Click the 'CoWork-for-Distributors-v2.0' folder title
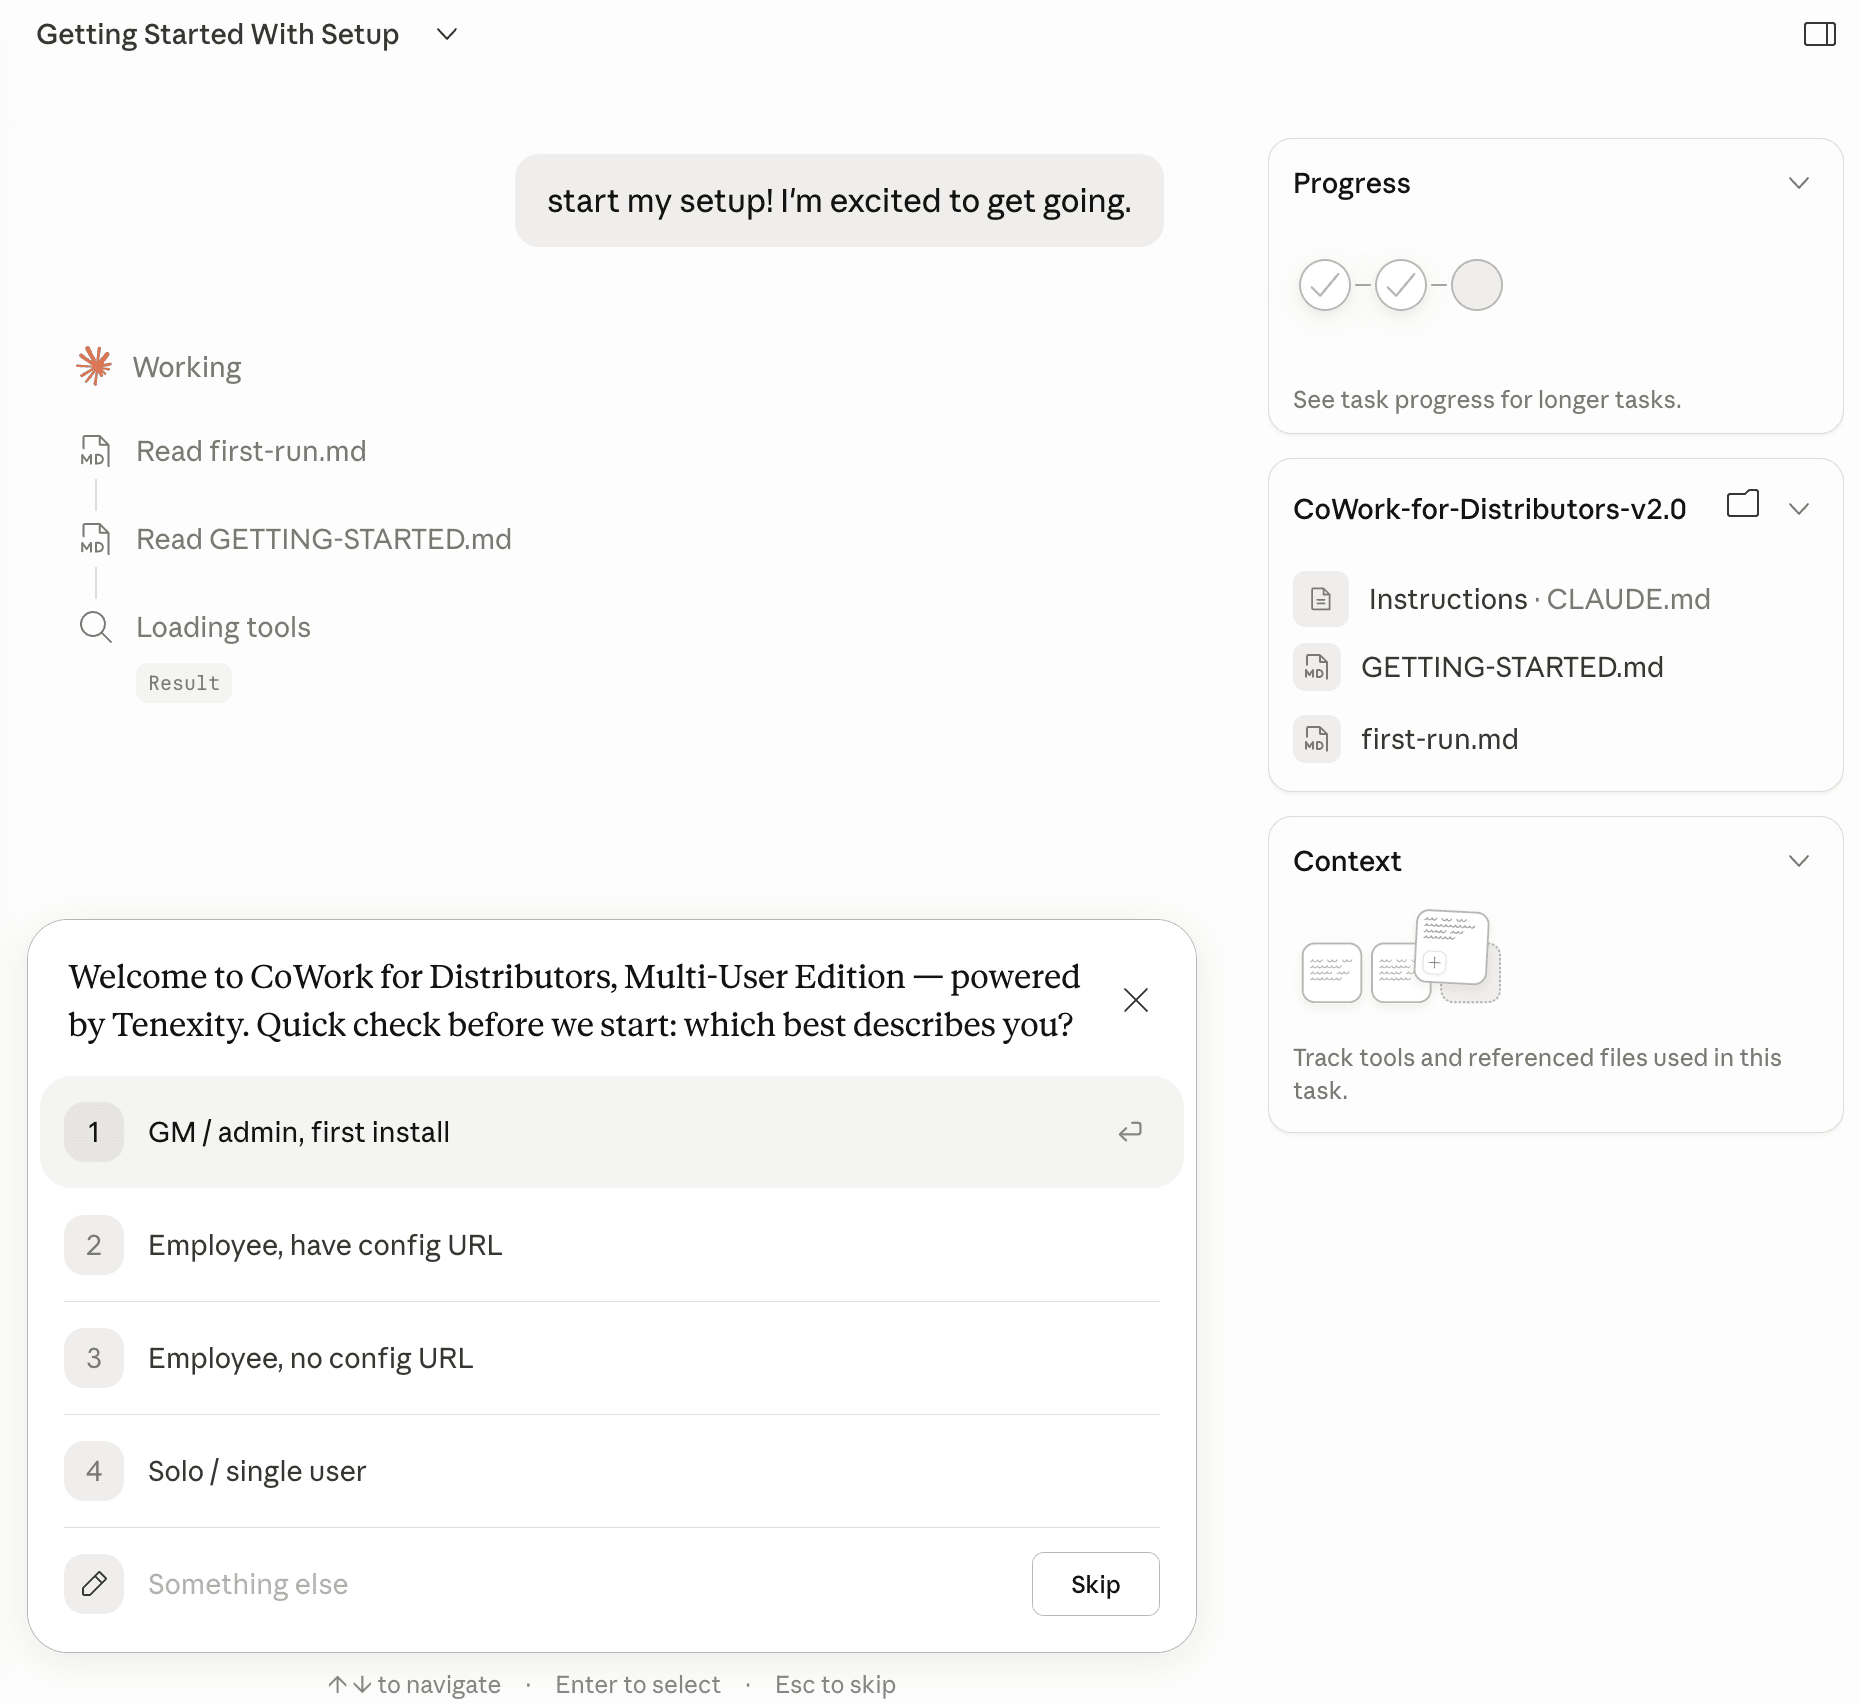This screenshot has width=1860, height=1704. [x=1490, y=509]
